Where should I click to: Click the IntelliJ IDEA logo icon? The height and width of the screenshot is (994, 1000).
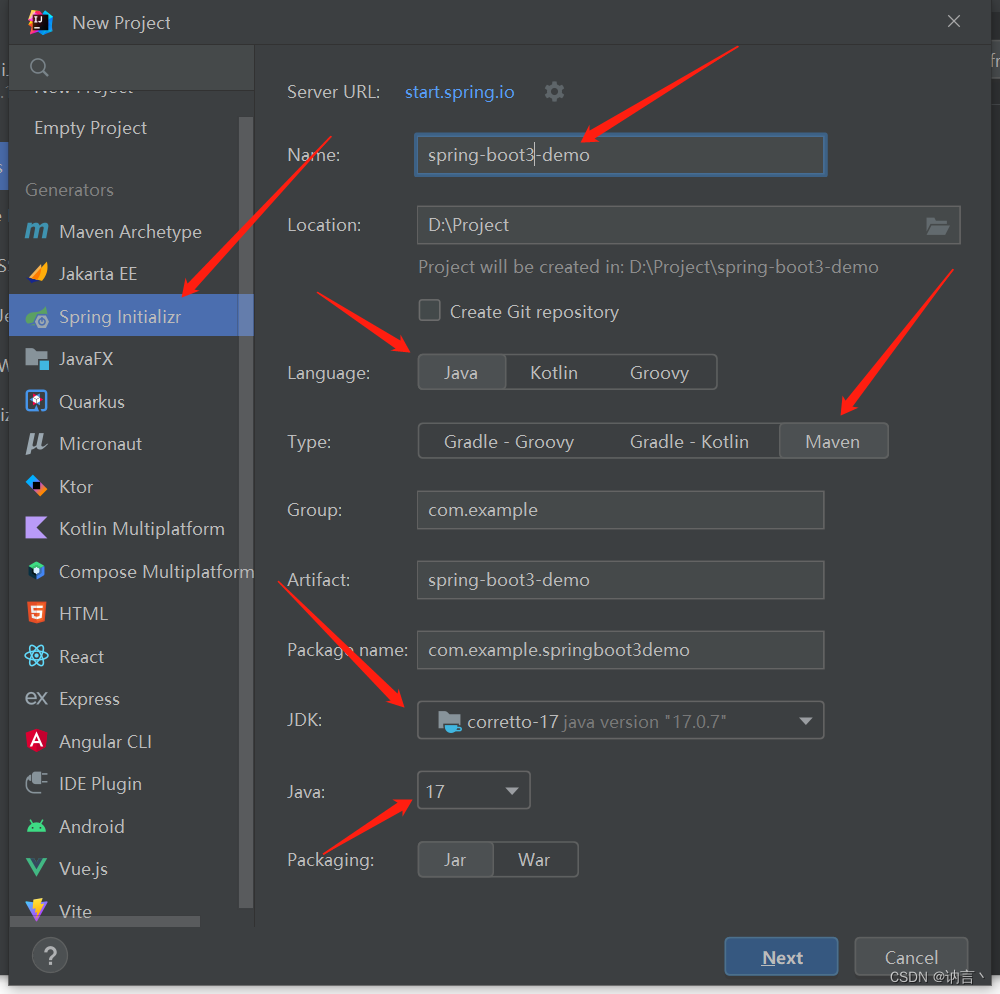[x=40, y=22]
